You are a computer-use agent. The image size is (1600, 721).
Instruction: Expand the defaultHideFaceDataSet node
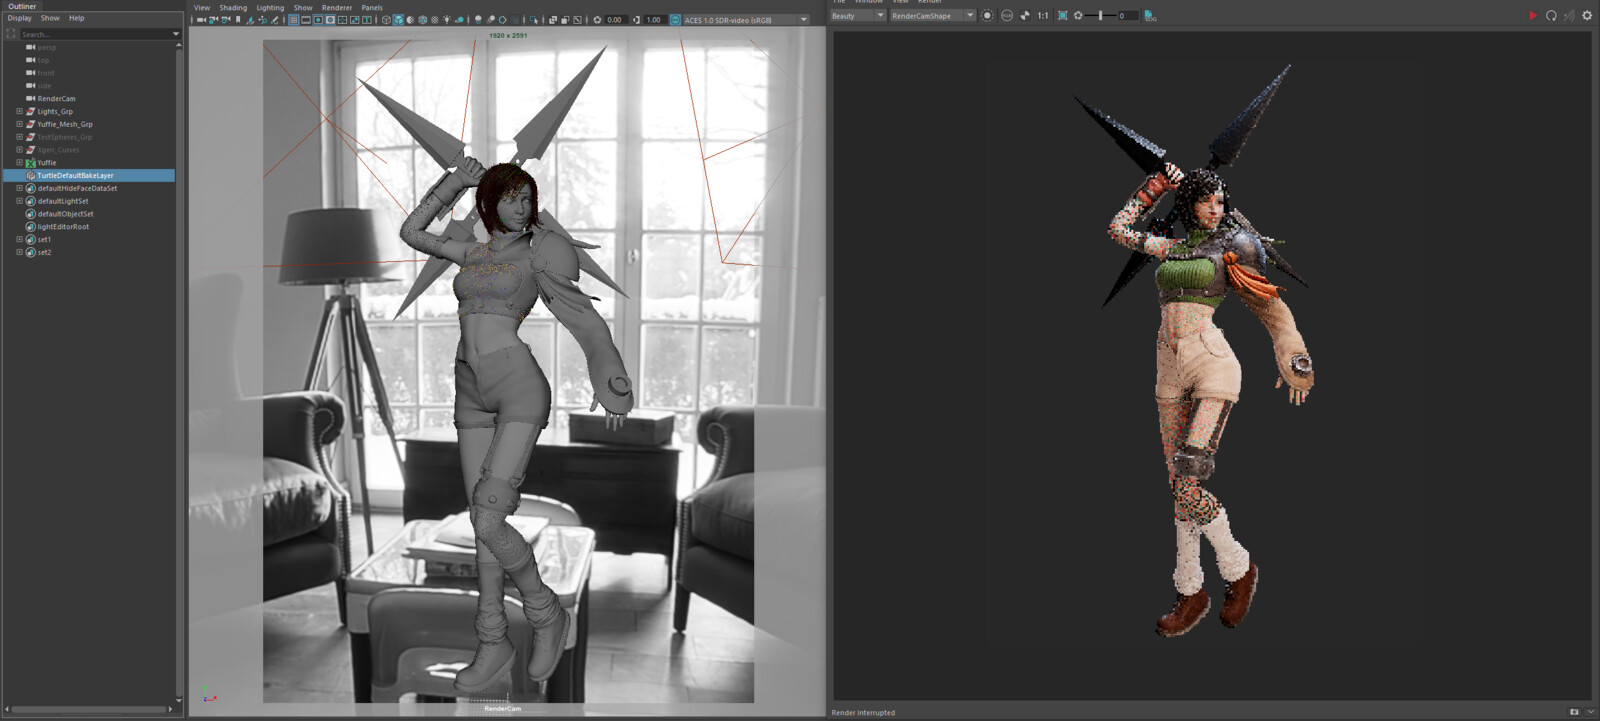click(x=19, y=188)
